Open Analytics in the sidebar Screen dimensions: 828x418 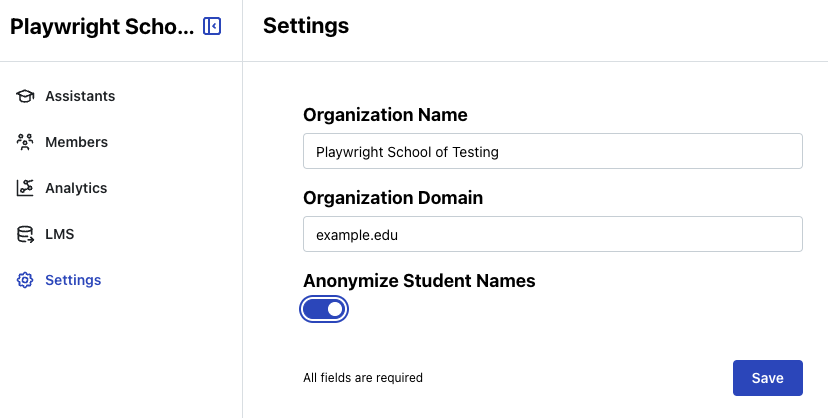[76, 188]
